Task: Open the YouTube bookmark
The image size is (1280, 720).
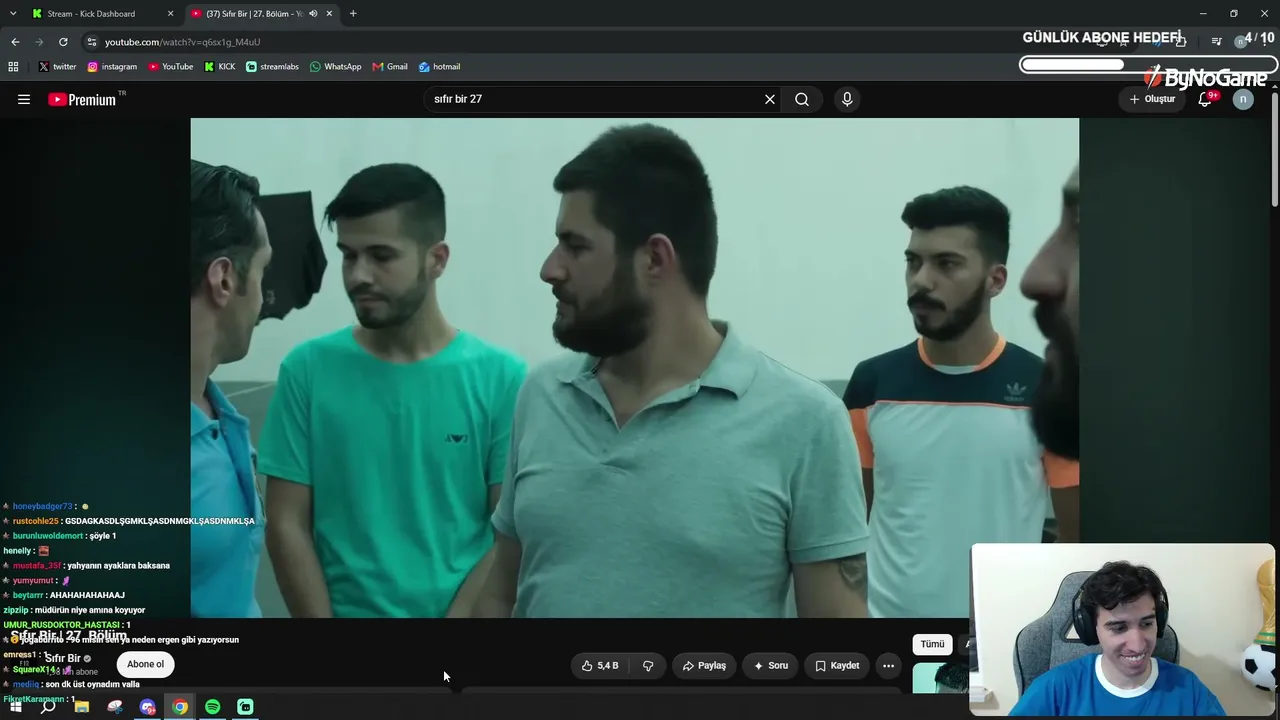Action: (171, 67)
